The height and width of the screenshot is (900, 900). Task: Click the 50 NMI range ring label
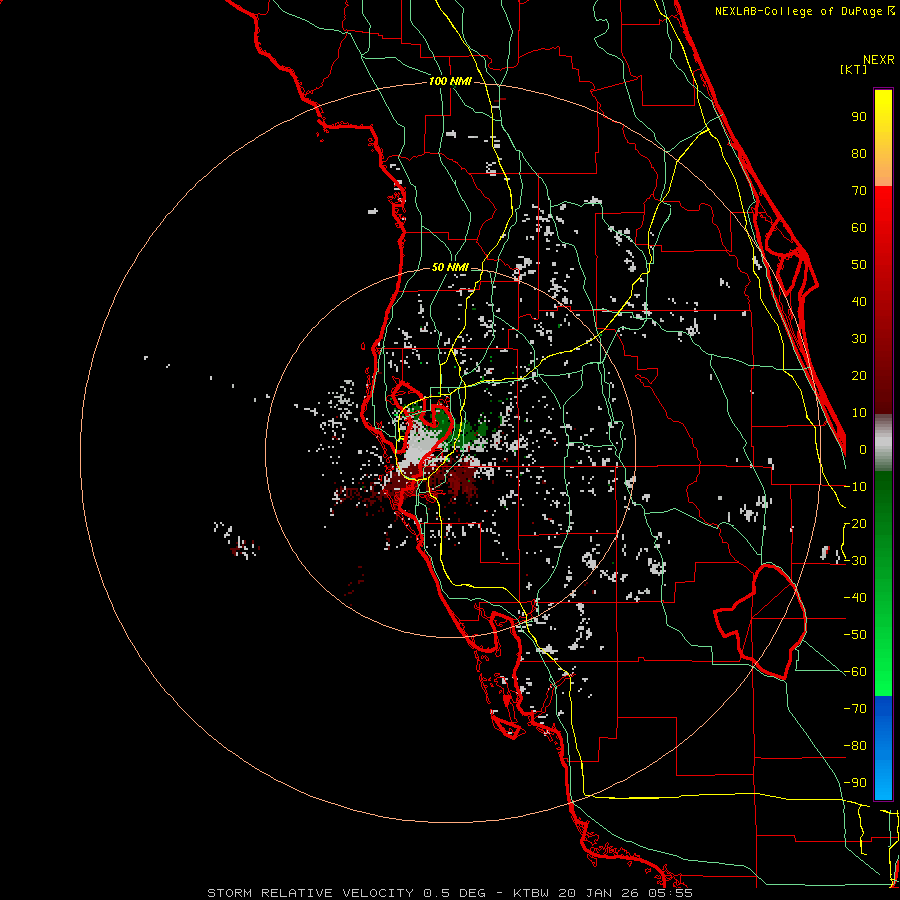coord(450,267)
